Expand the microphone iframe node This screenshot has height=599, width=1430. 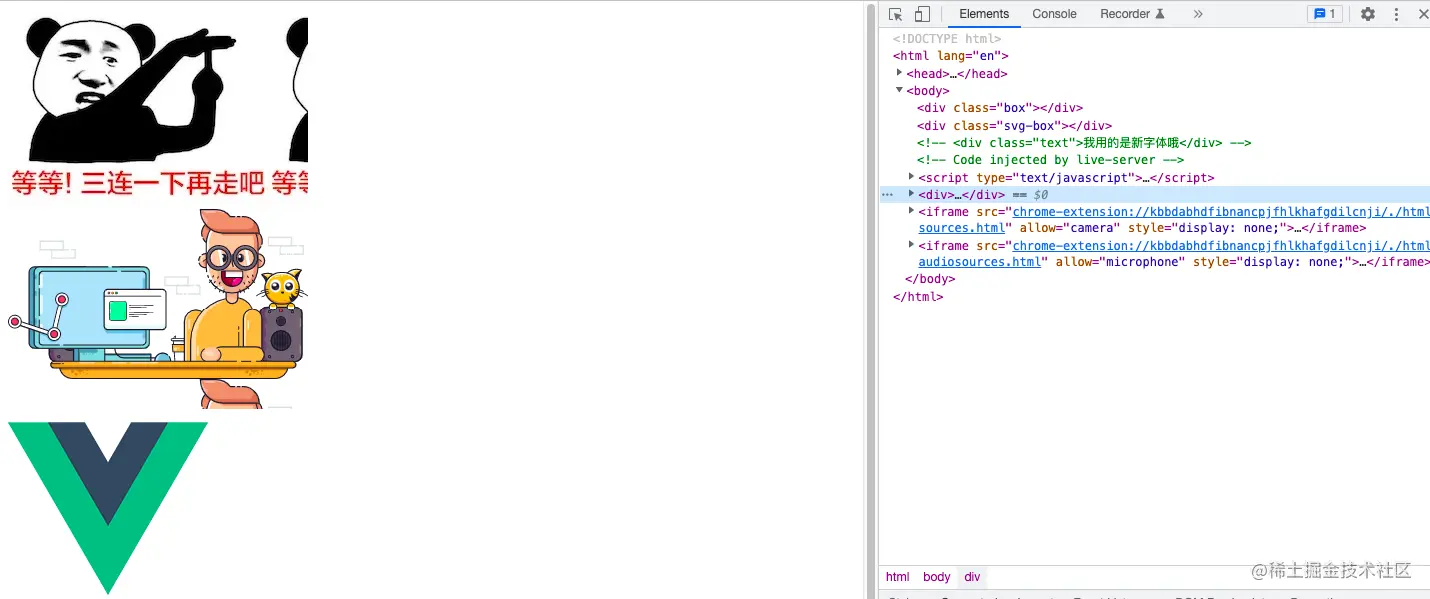point(911,245)
